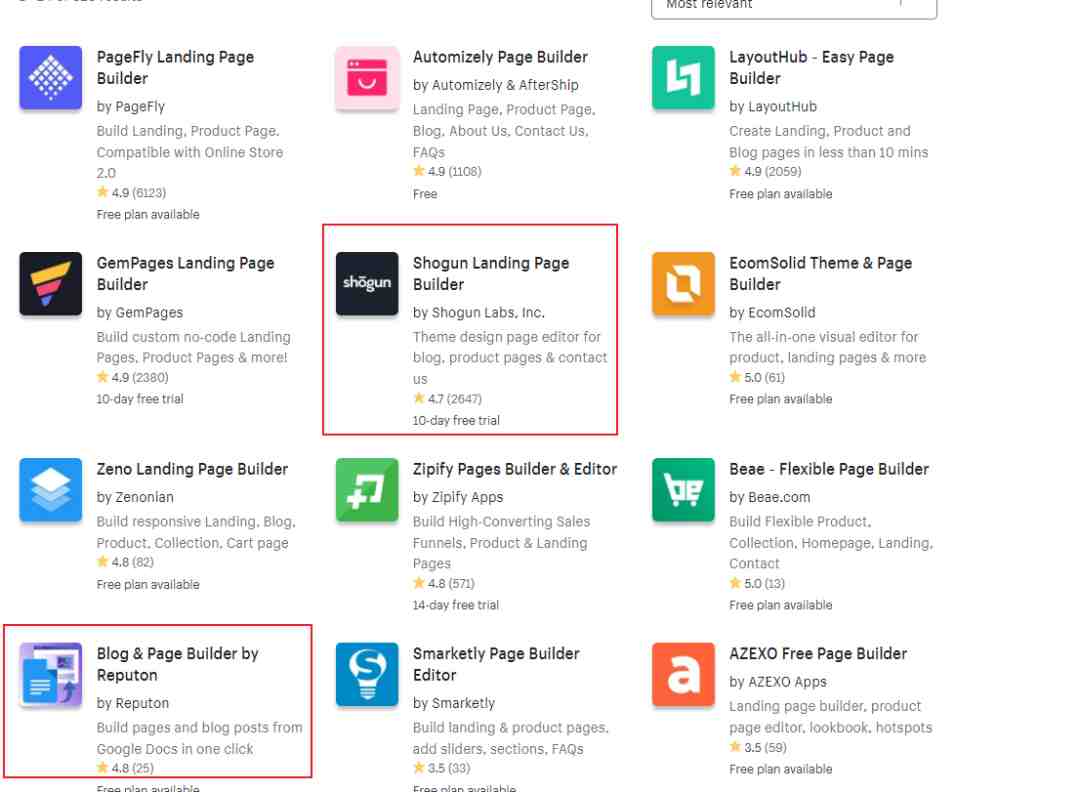Viewport: 1080px width, 792px height.
Task: Click the Automizely 'Free' pricing label
Action: [x=425, y=194]
